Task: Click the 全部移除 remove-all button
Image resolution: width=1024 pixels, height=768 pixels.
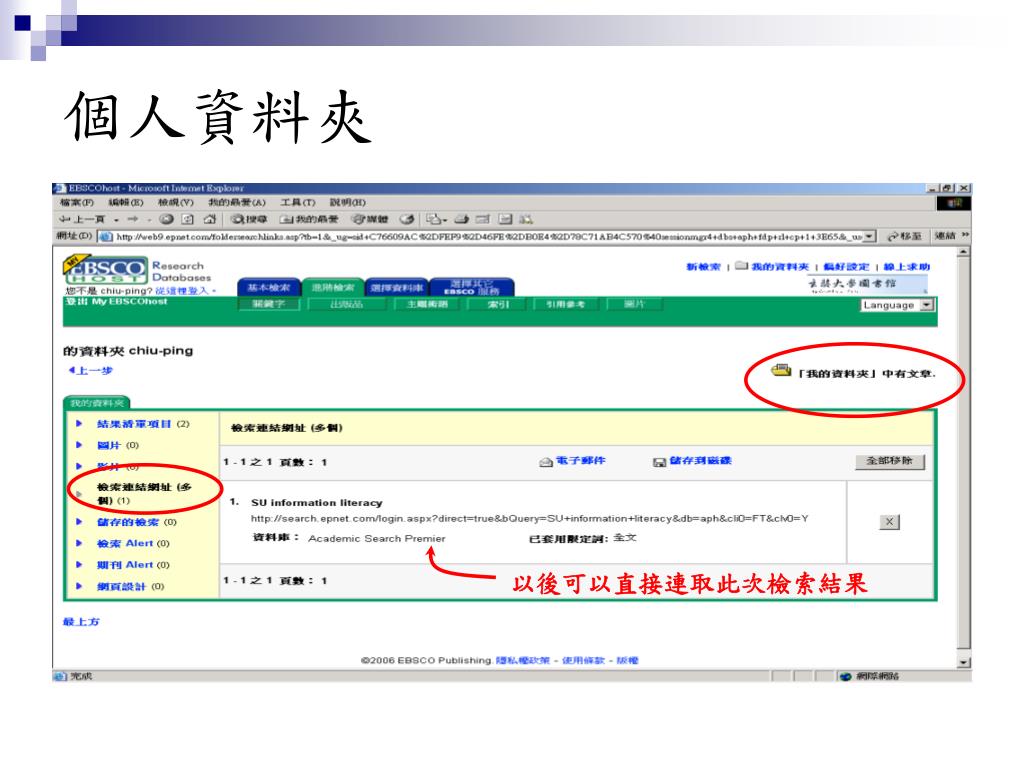Action: pos(890,461)
